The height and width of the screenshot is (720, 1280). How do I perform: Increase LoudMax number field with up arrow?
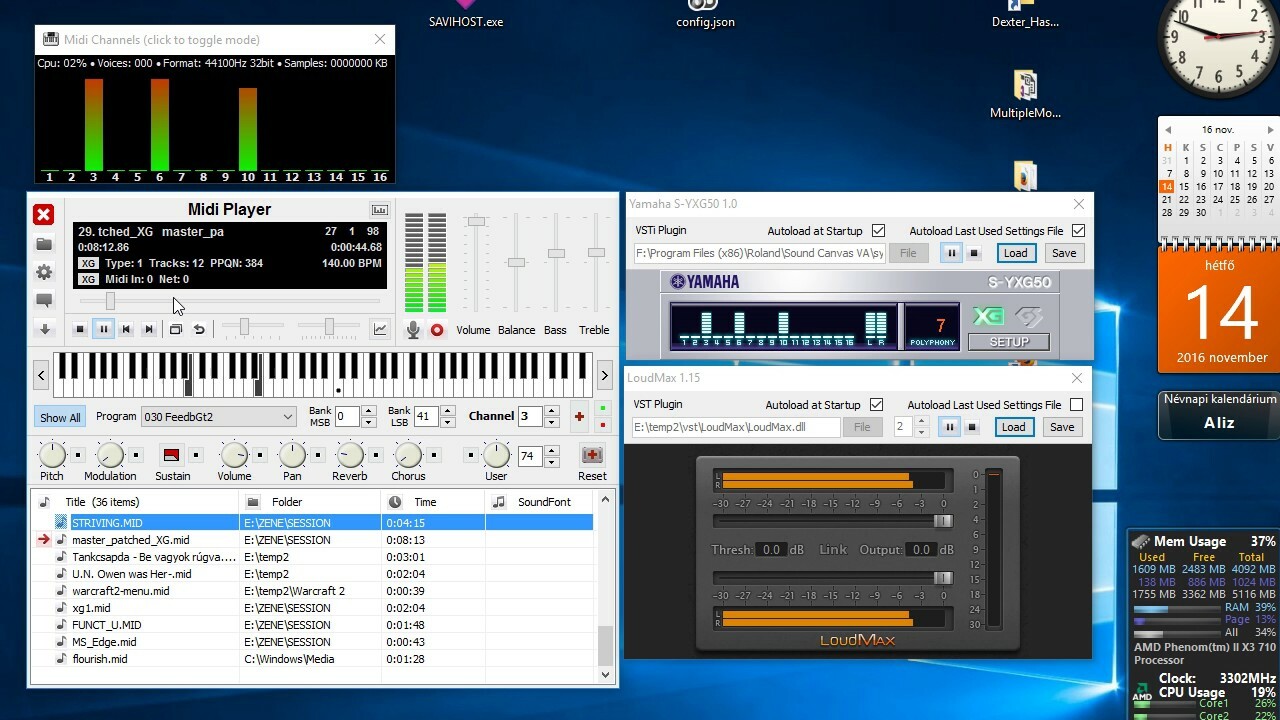[x=921, y=421]
